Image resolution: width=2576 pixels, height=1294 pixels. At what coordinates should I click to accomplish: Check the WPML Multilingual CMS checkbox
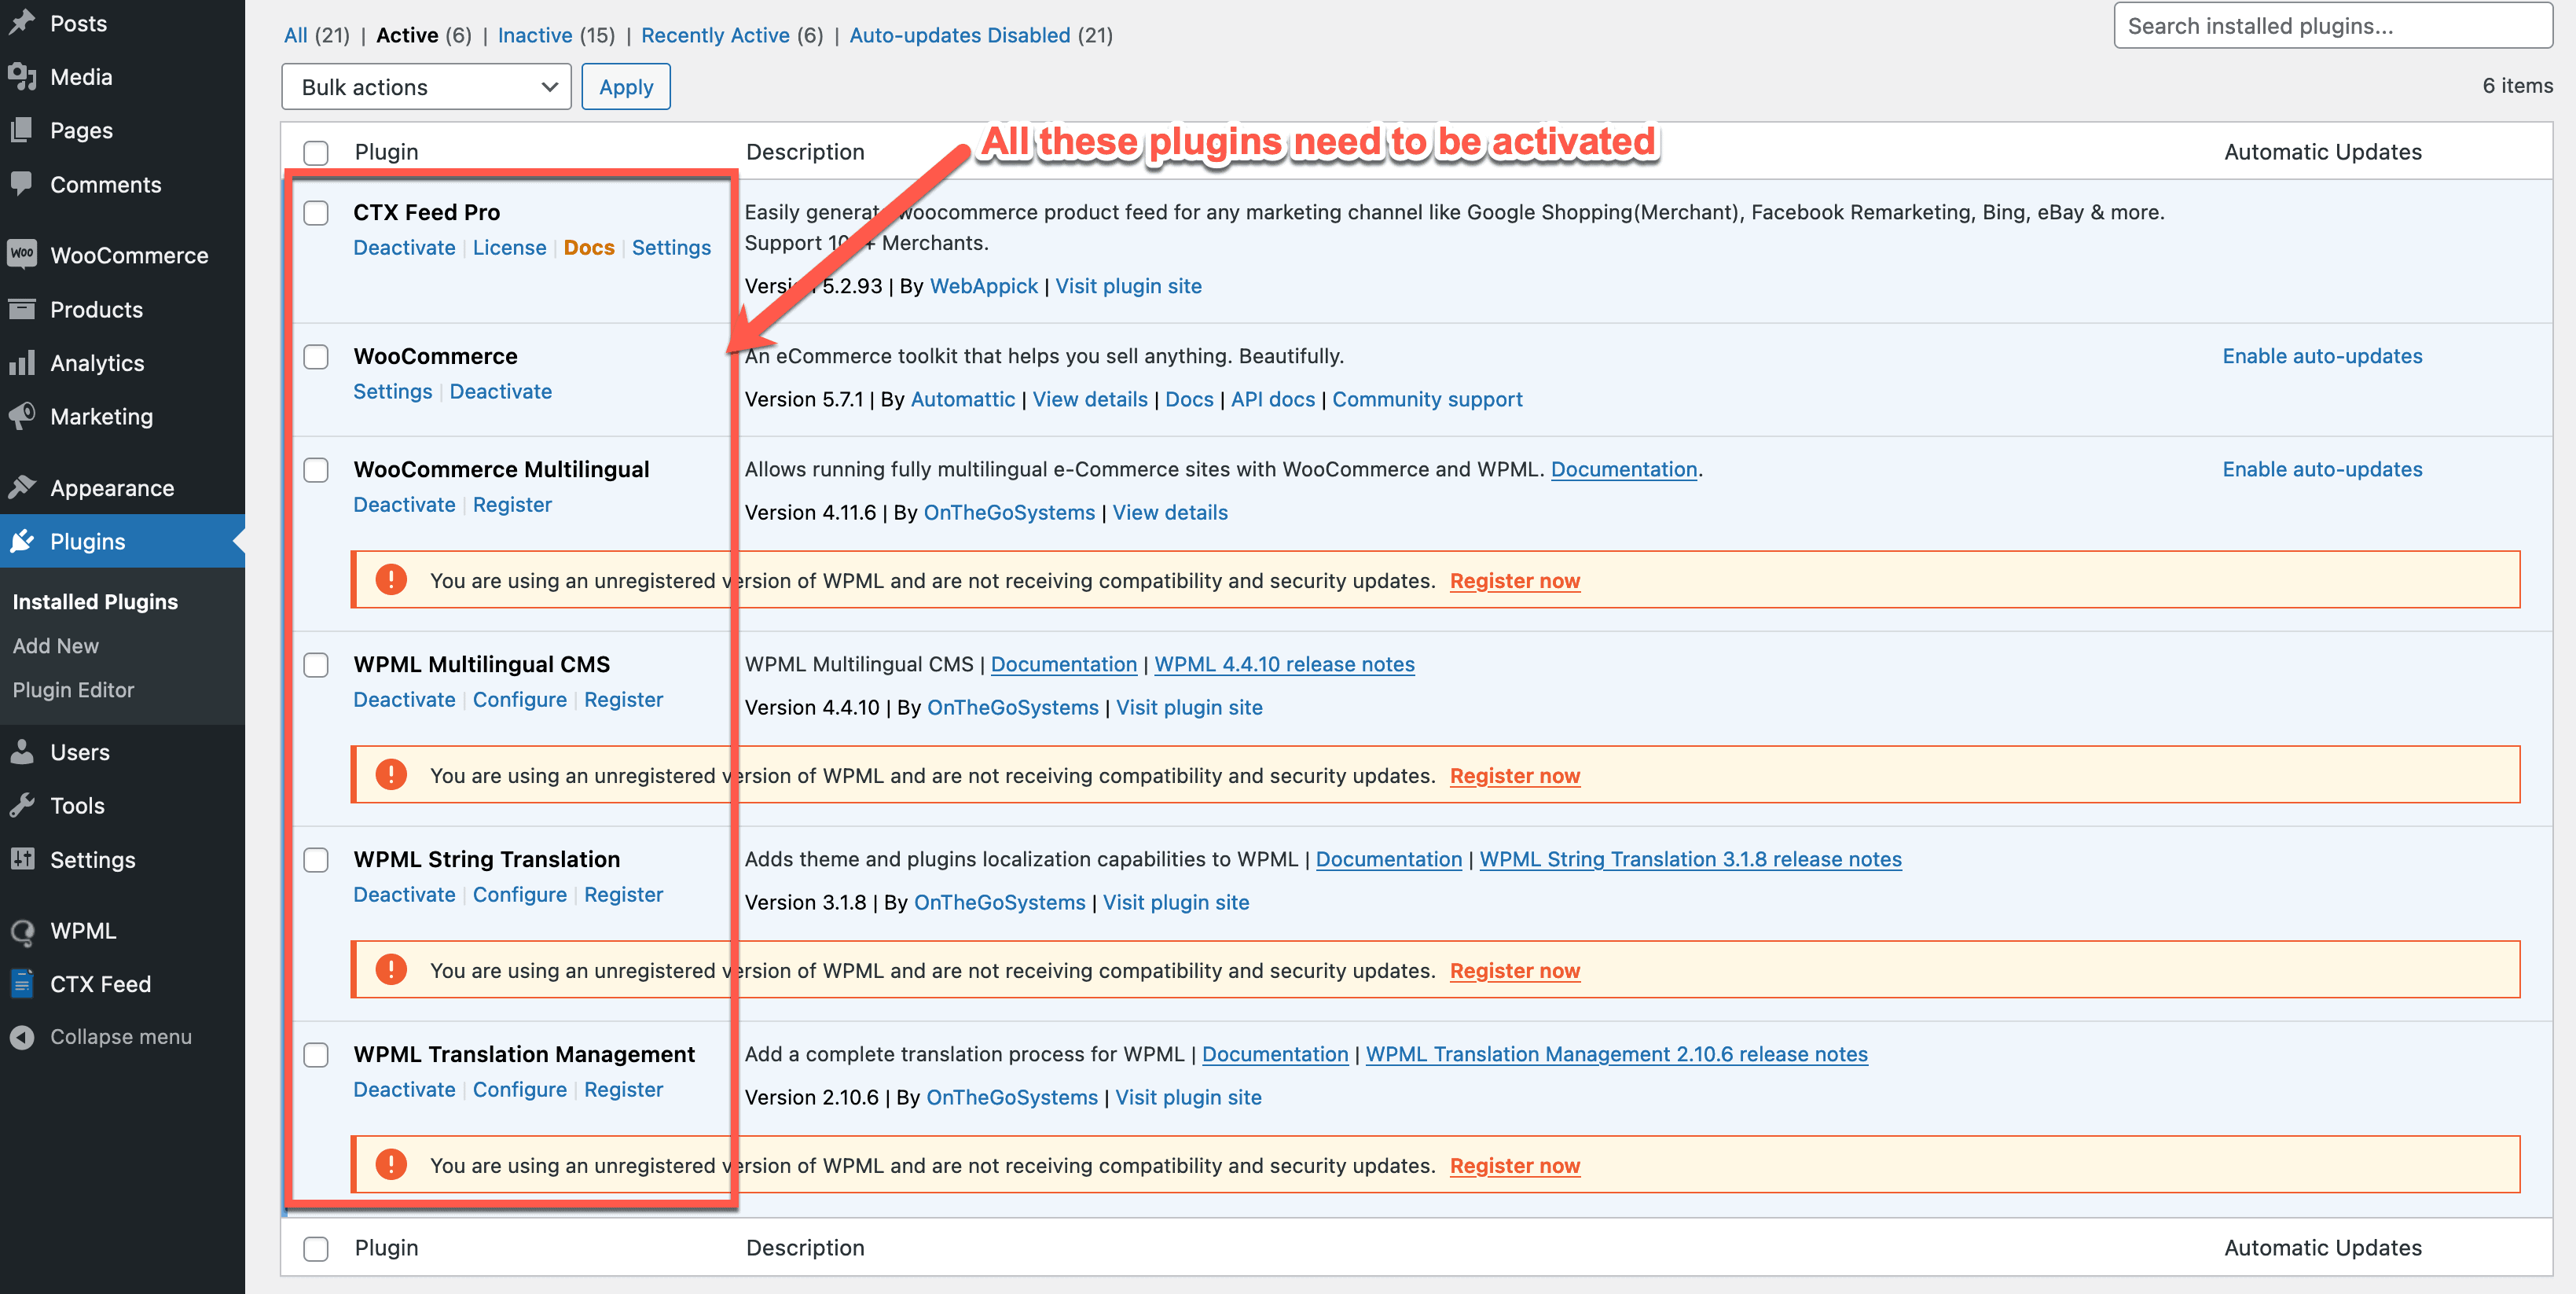(316, 664)
